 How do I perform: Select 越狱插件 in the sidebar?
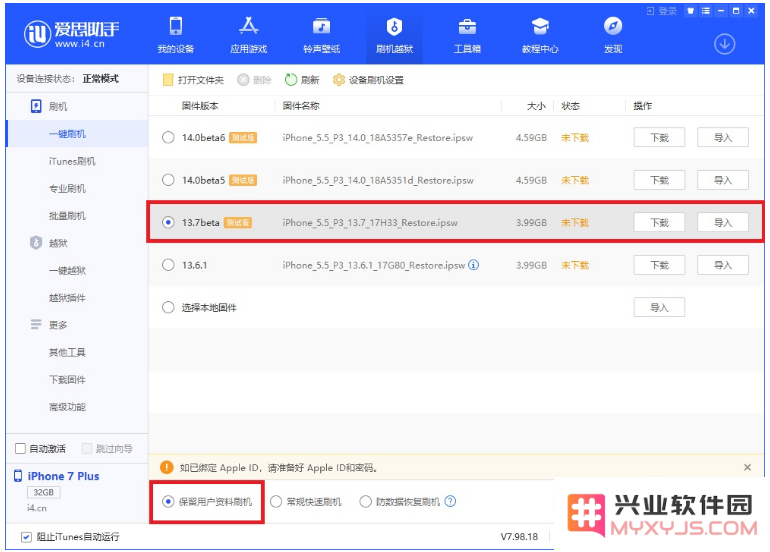click(67, 298)
